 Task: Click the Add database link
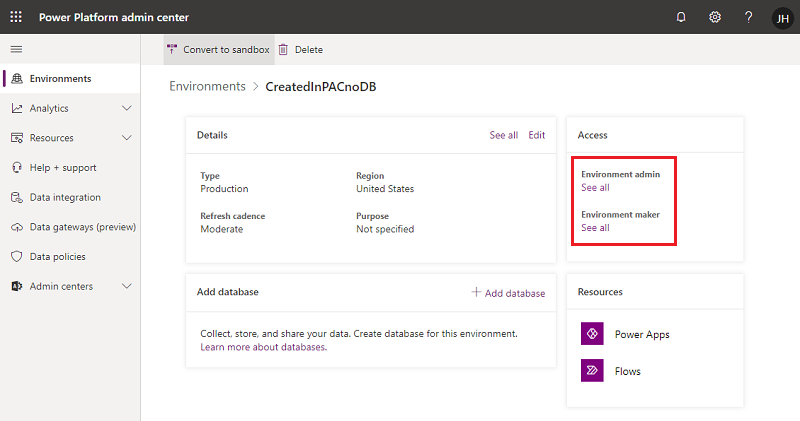508,293
